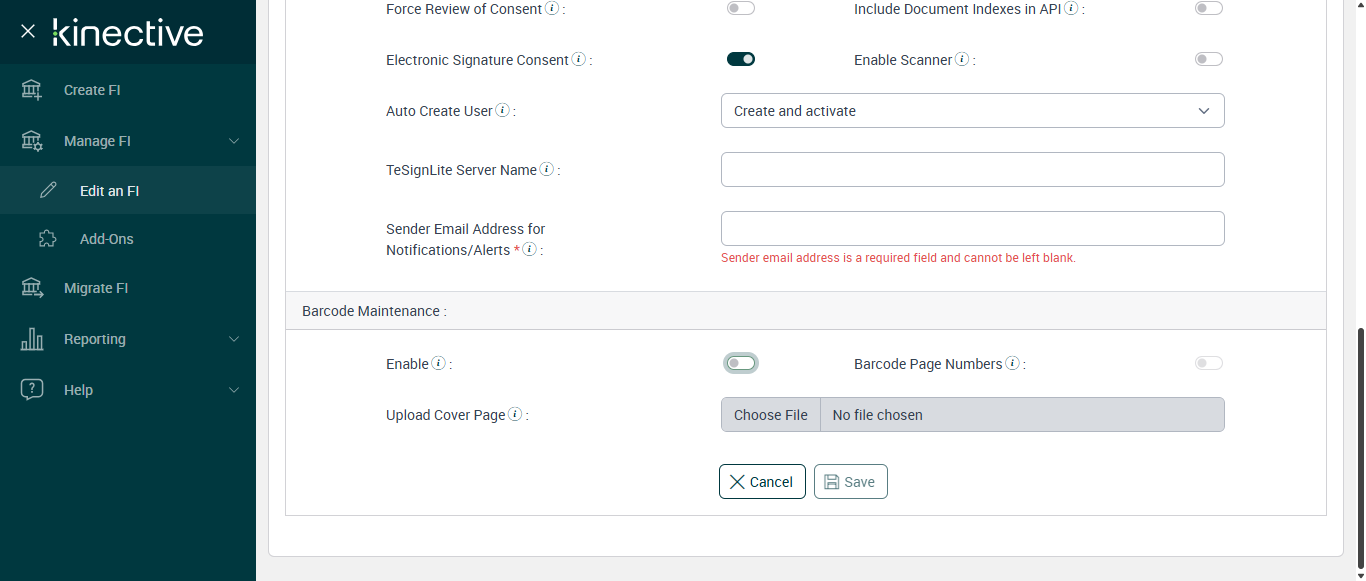1366x581 pixels.
Task: Turn off Electronic Signature Consent toggle
Action: click(x=741, y=60)
